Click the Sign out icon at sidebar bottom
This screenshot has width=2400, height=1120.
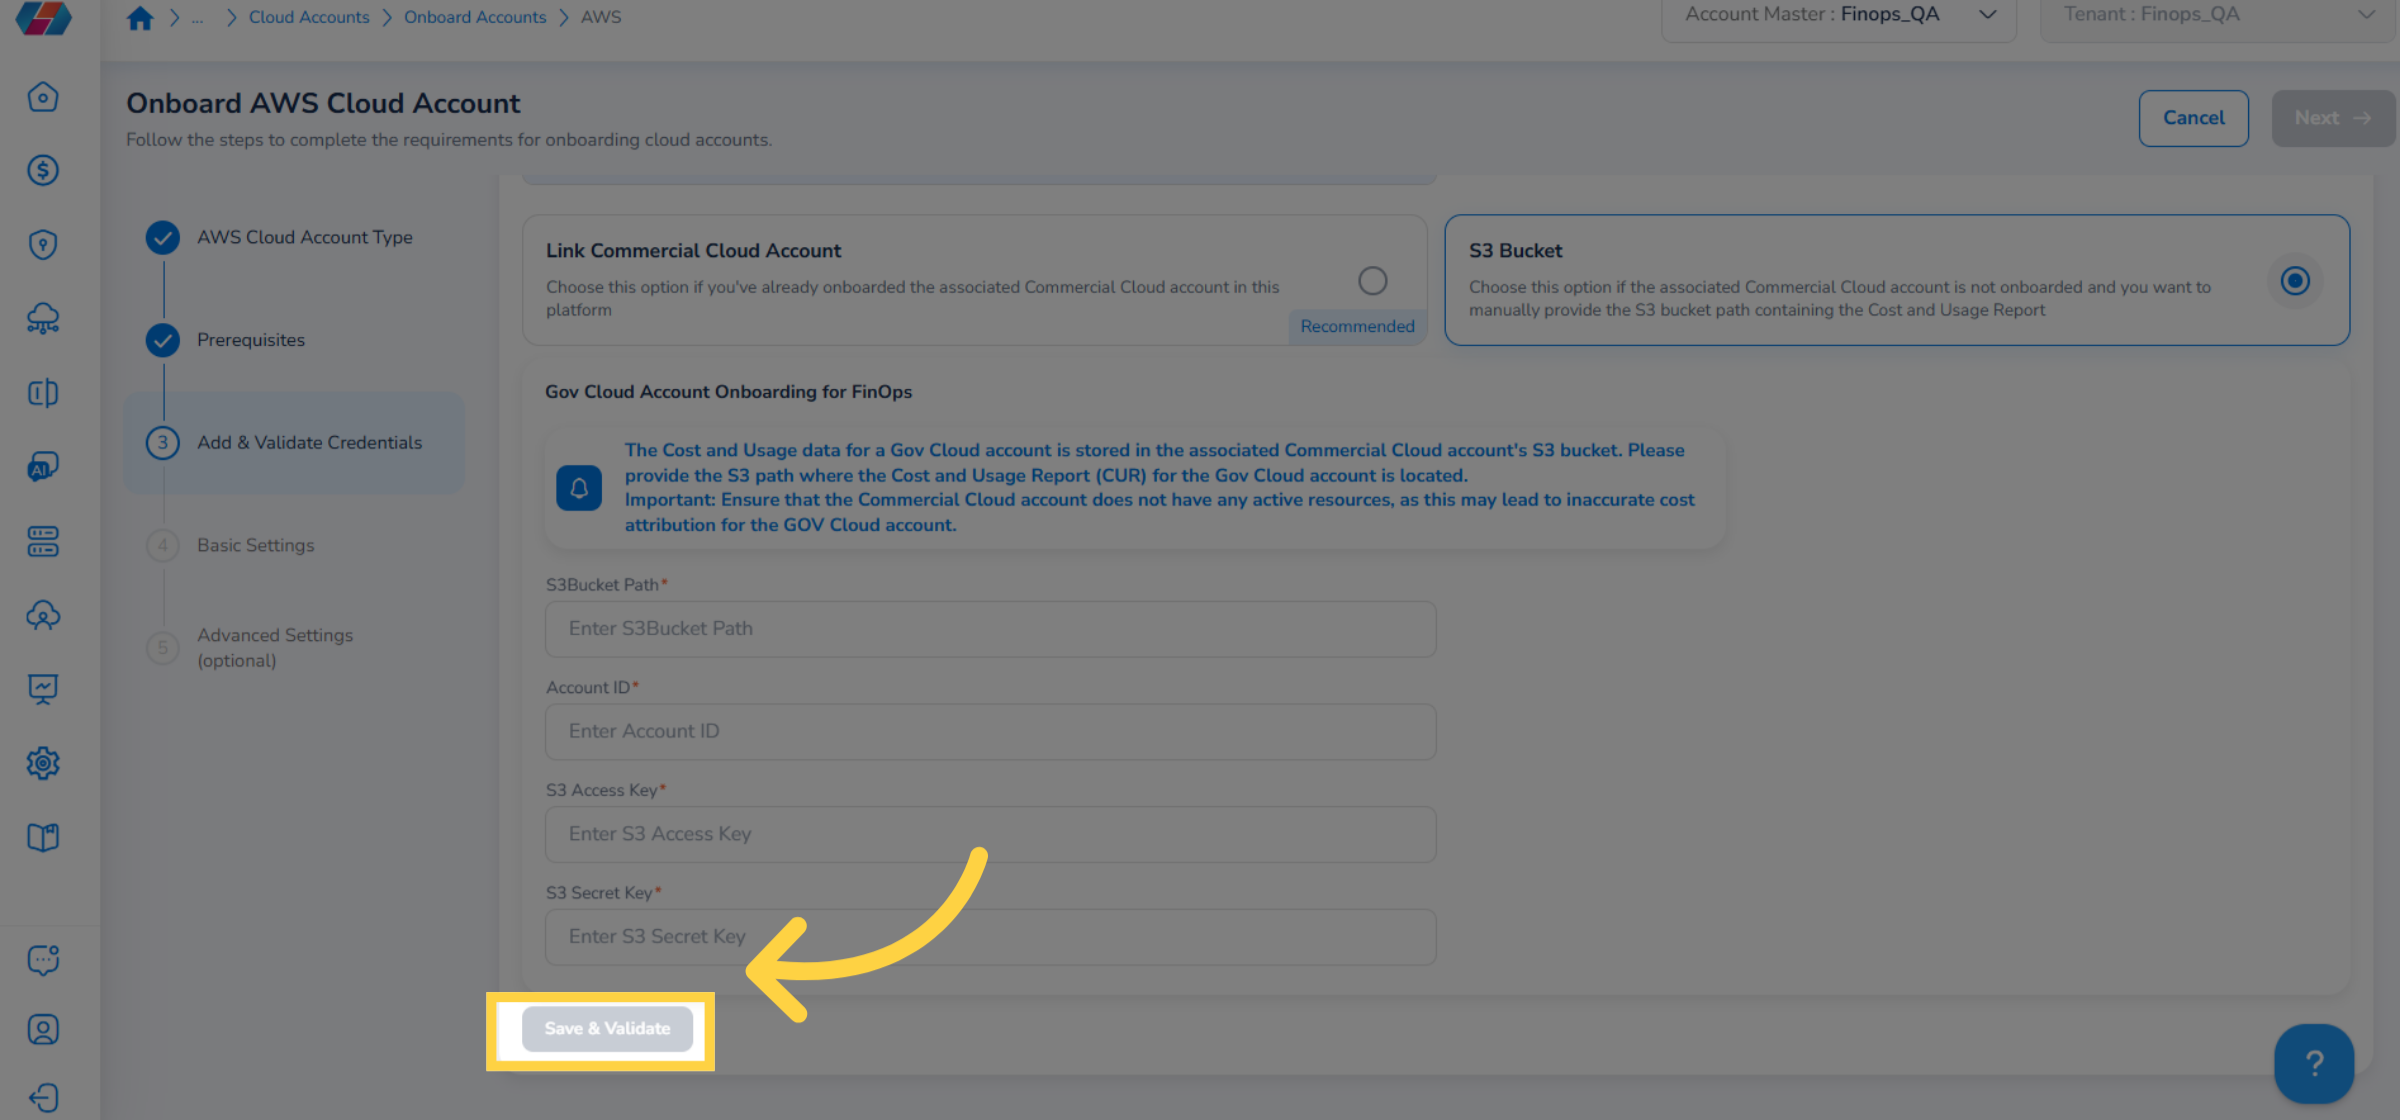(43, 1097)
